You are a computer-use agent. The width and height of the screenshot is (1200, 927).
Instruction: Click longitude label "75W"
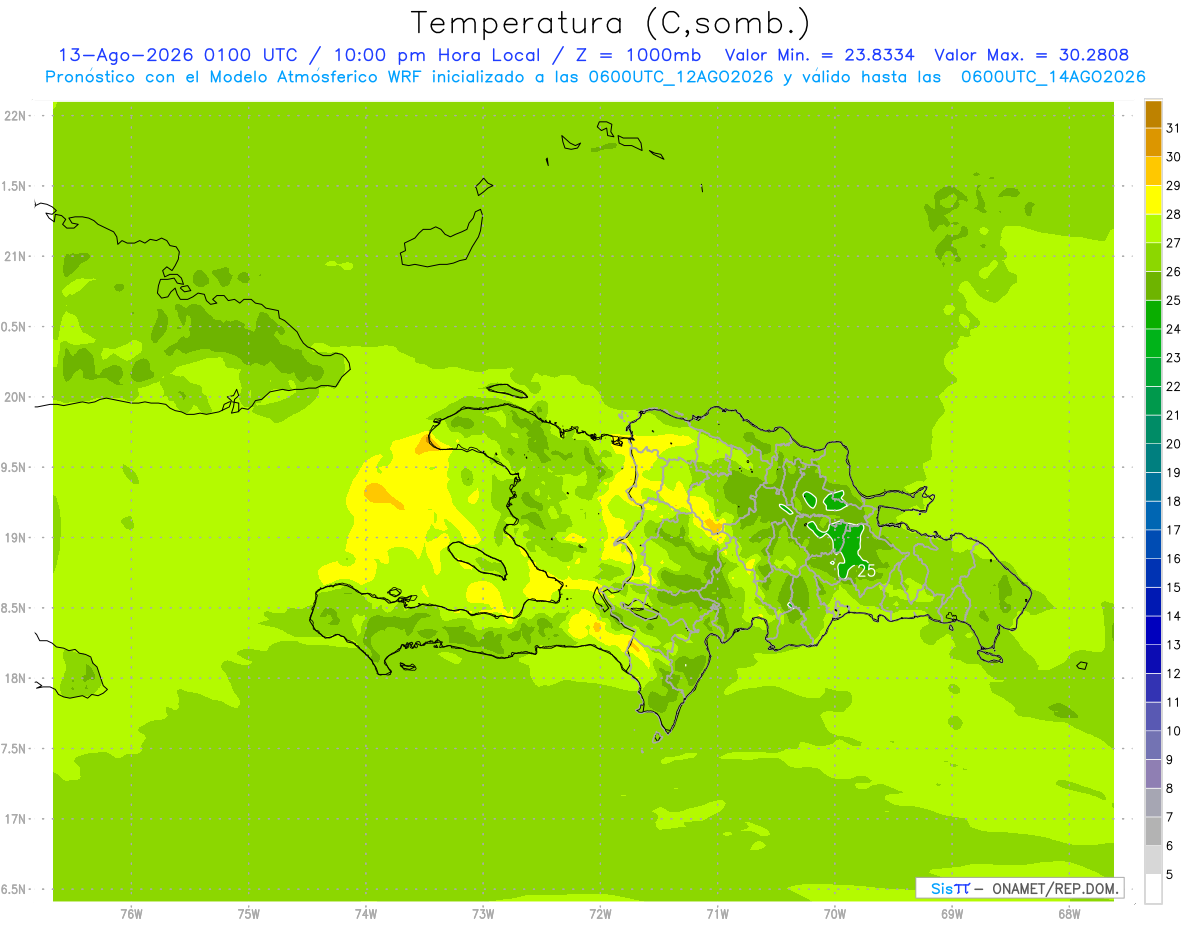pos(249,913)
